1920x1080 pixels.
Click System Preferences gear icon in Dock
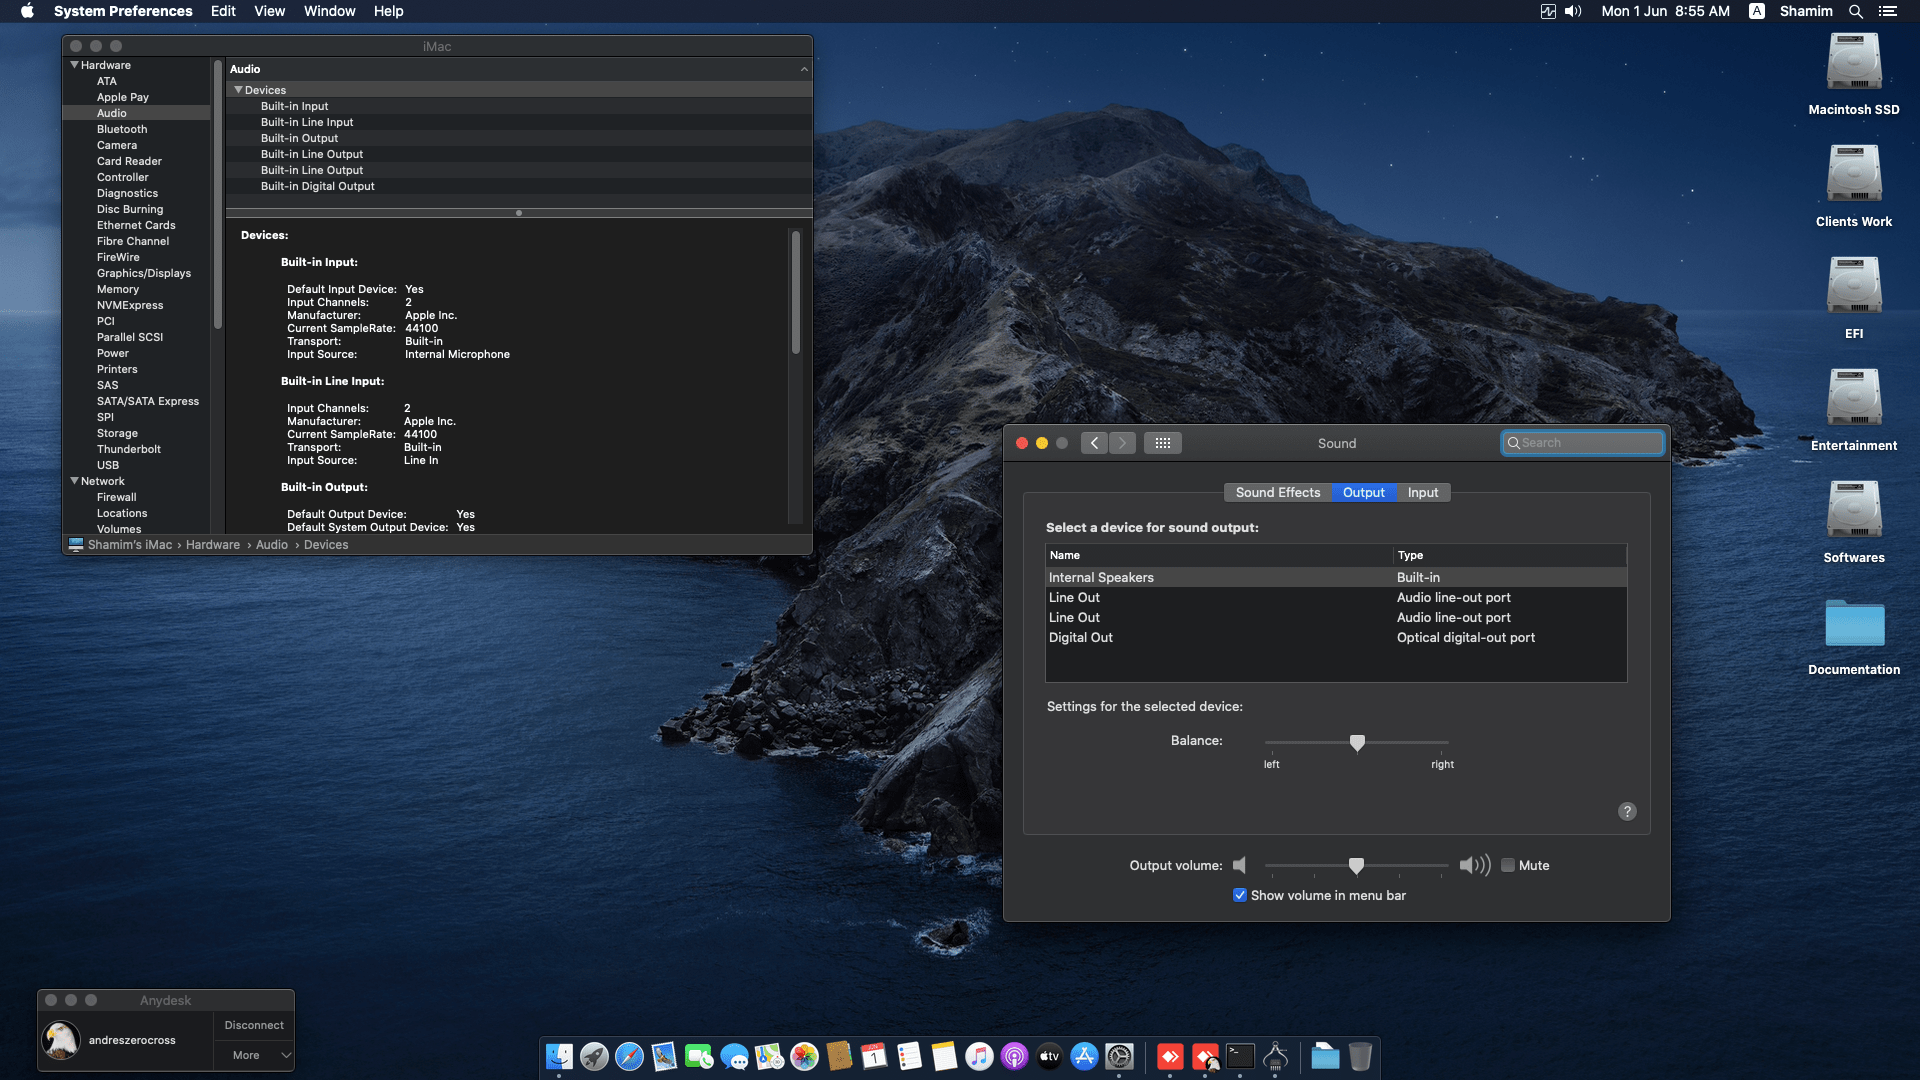(1119, 1056)
